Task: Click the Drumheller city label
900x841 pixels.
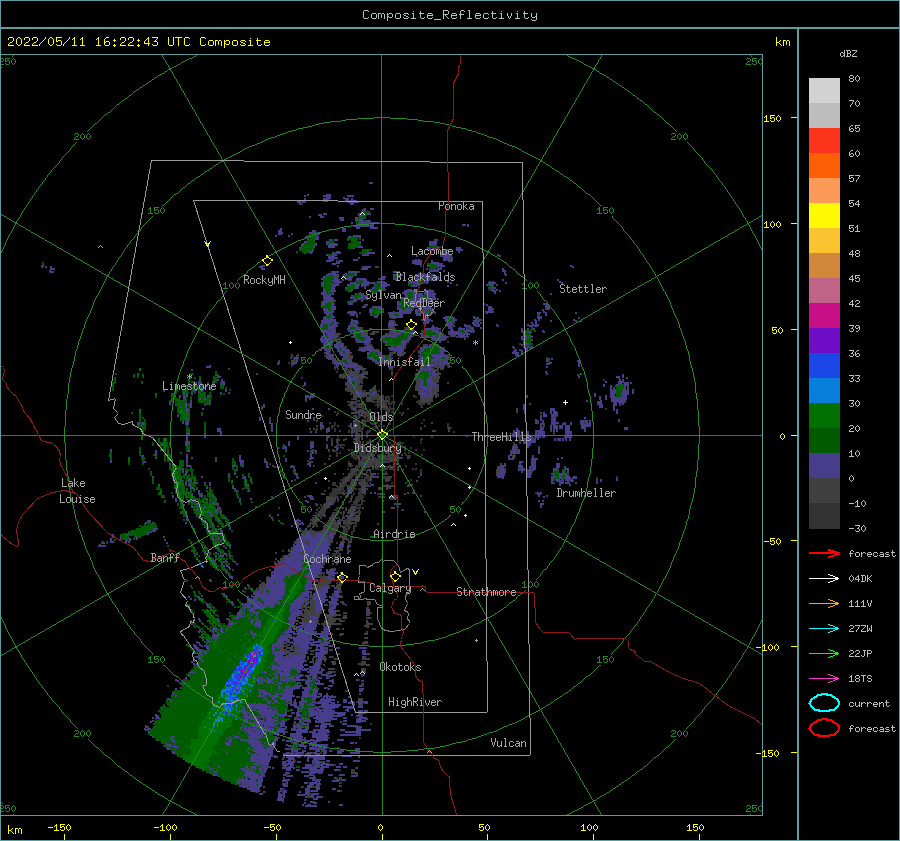Action: (586, 493)
